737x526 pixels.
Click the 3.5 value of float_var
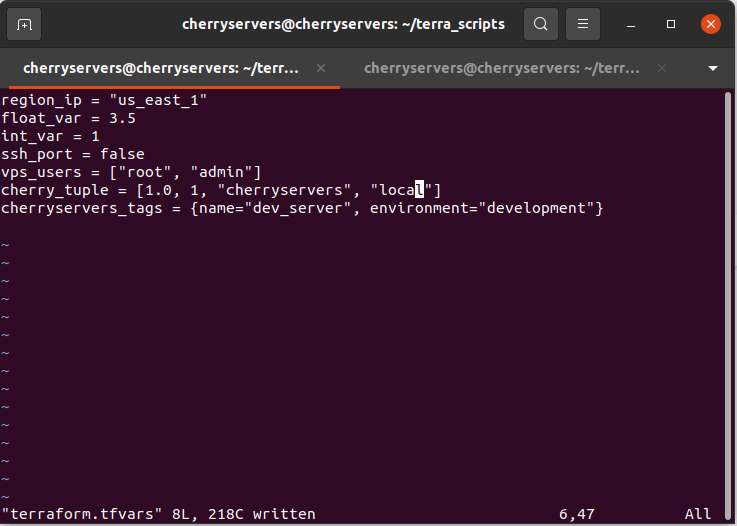[122, 118]
